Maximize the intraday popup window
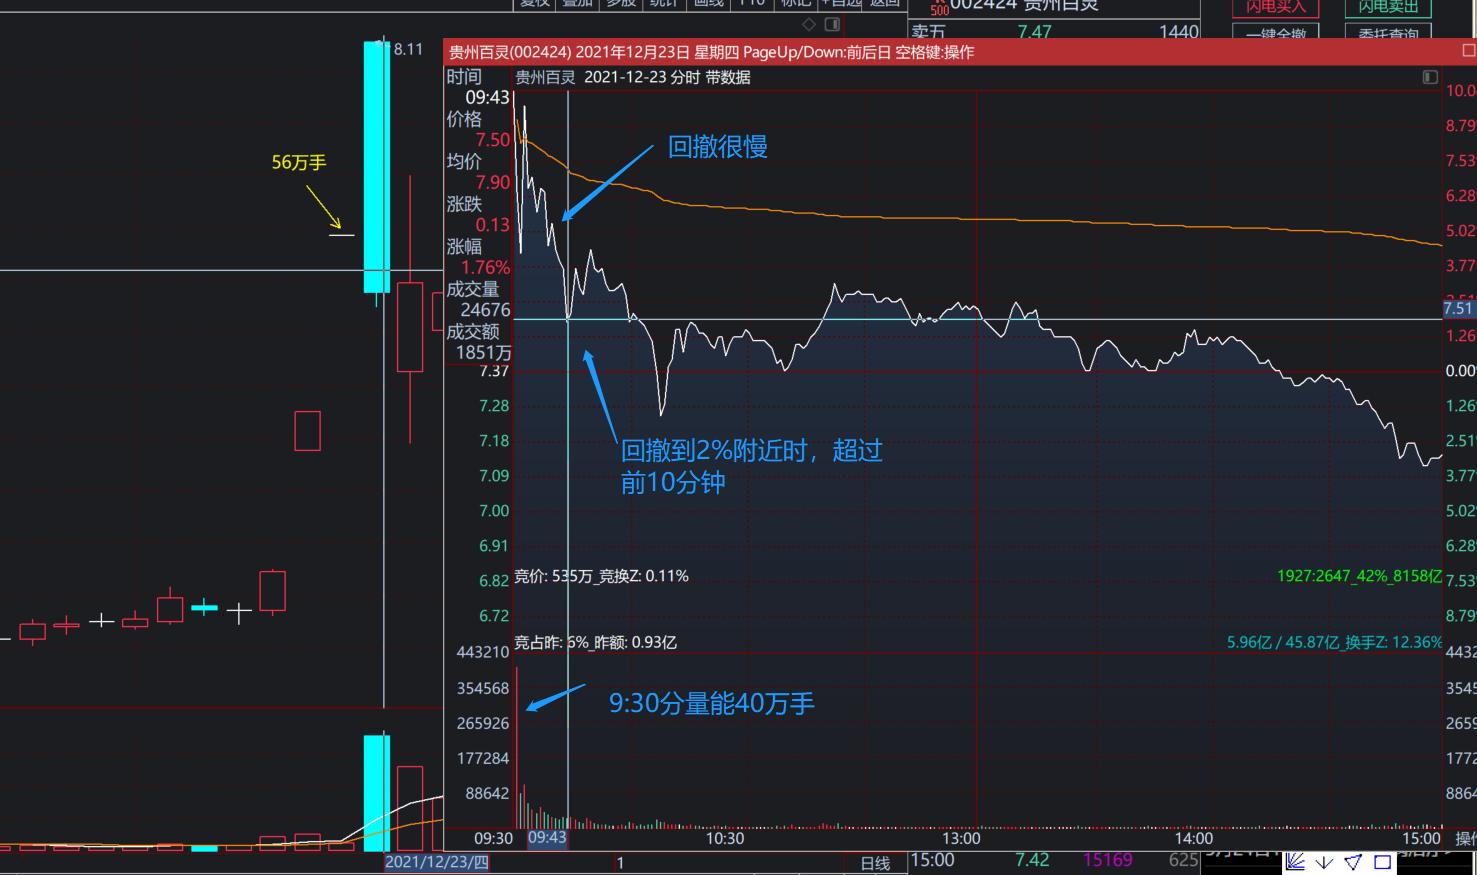This screenshot has width=1477, height=875. 1469,50
